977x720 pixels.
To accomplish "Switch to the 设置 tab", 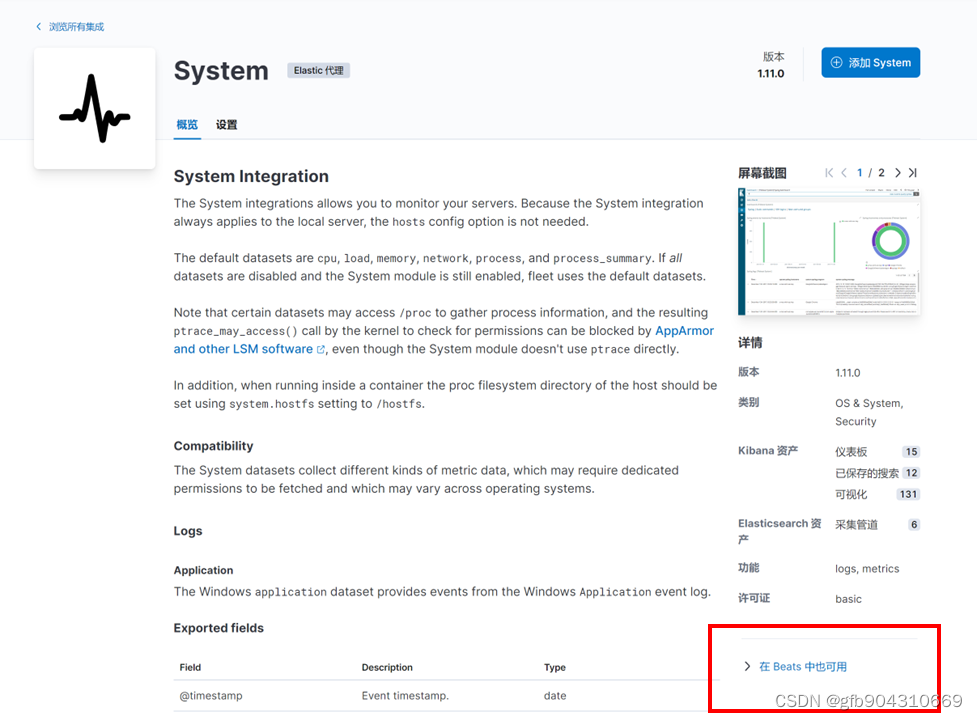I will coord(226,125).
